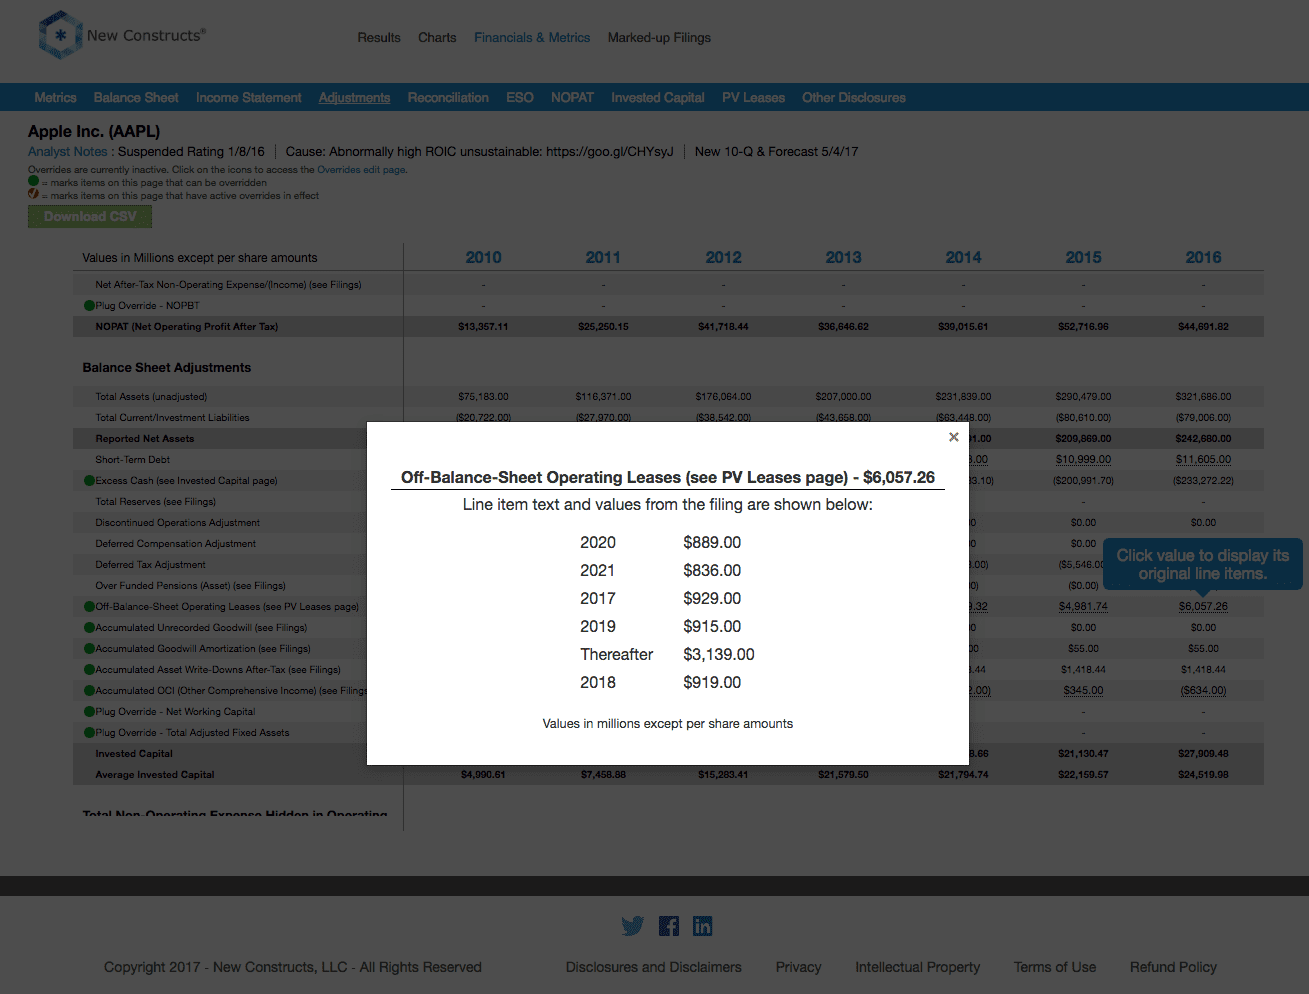Open the Overrides edit page link
The height and width of the screenshot is (994, 1309).
pyautogui.click(x=361, y=170)
